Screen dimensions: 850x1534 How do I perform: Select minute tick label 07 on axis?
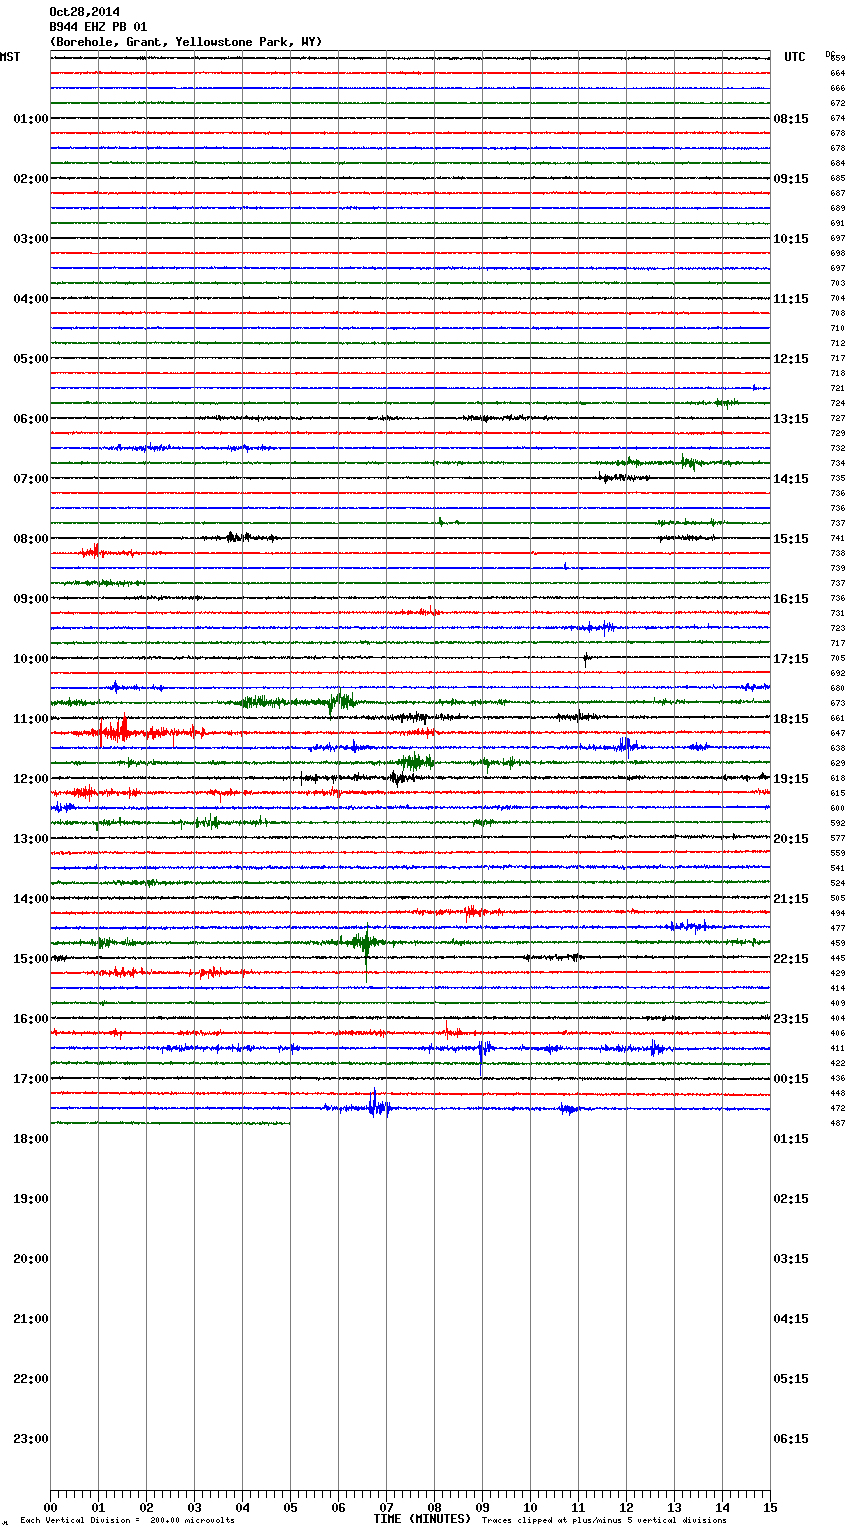pos(386,1508)
